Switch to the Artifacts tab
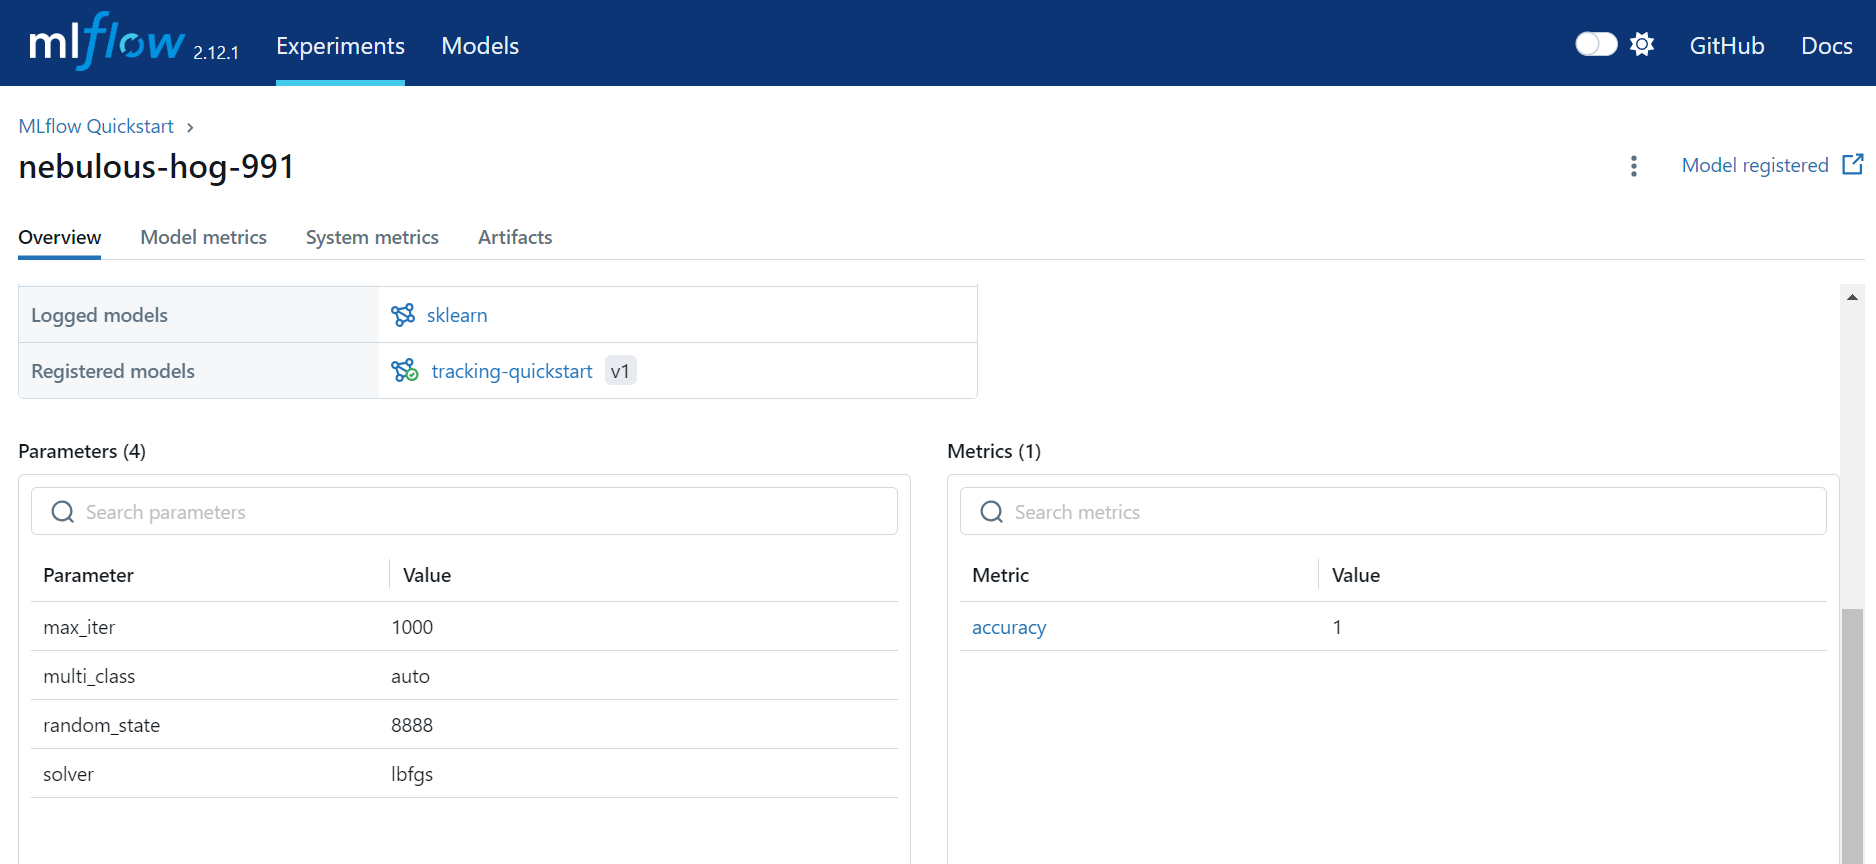This screenshot has height=864, width=1876. coord(515,237)
